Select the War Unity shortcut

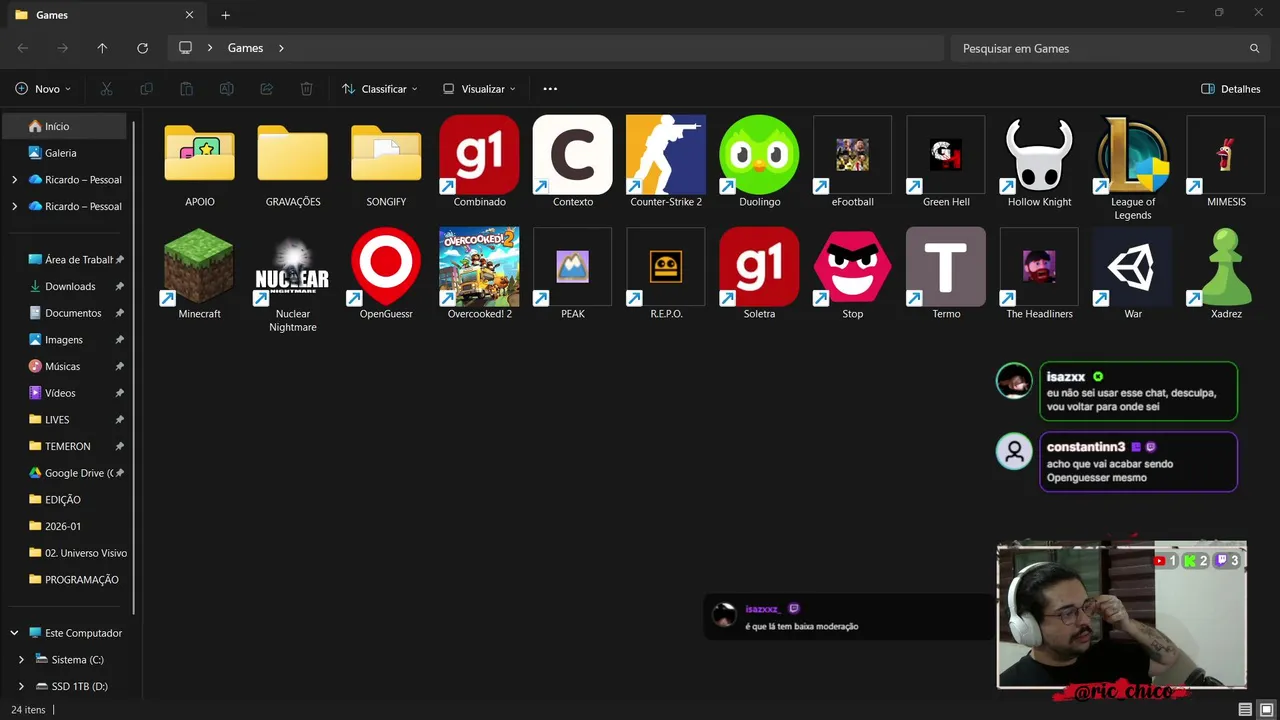pyautogui.click(x=1132, y=266)
